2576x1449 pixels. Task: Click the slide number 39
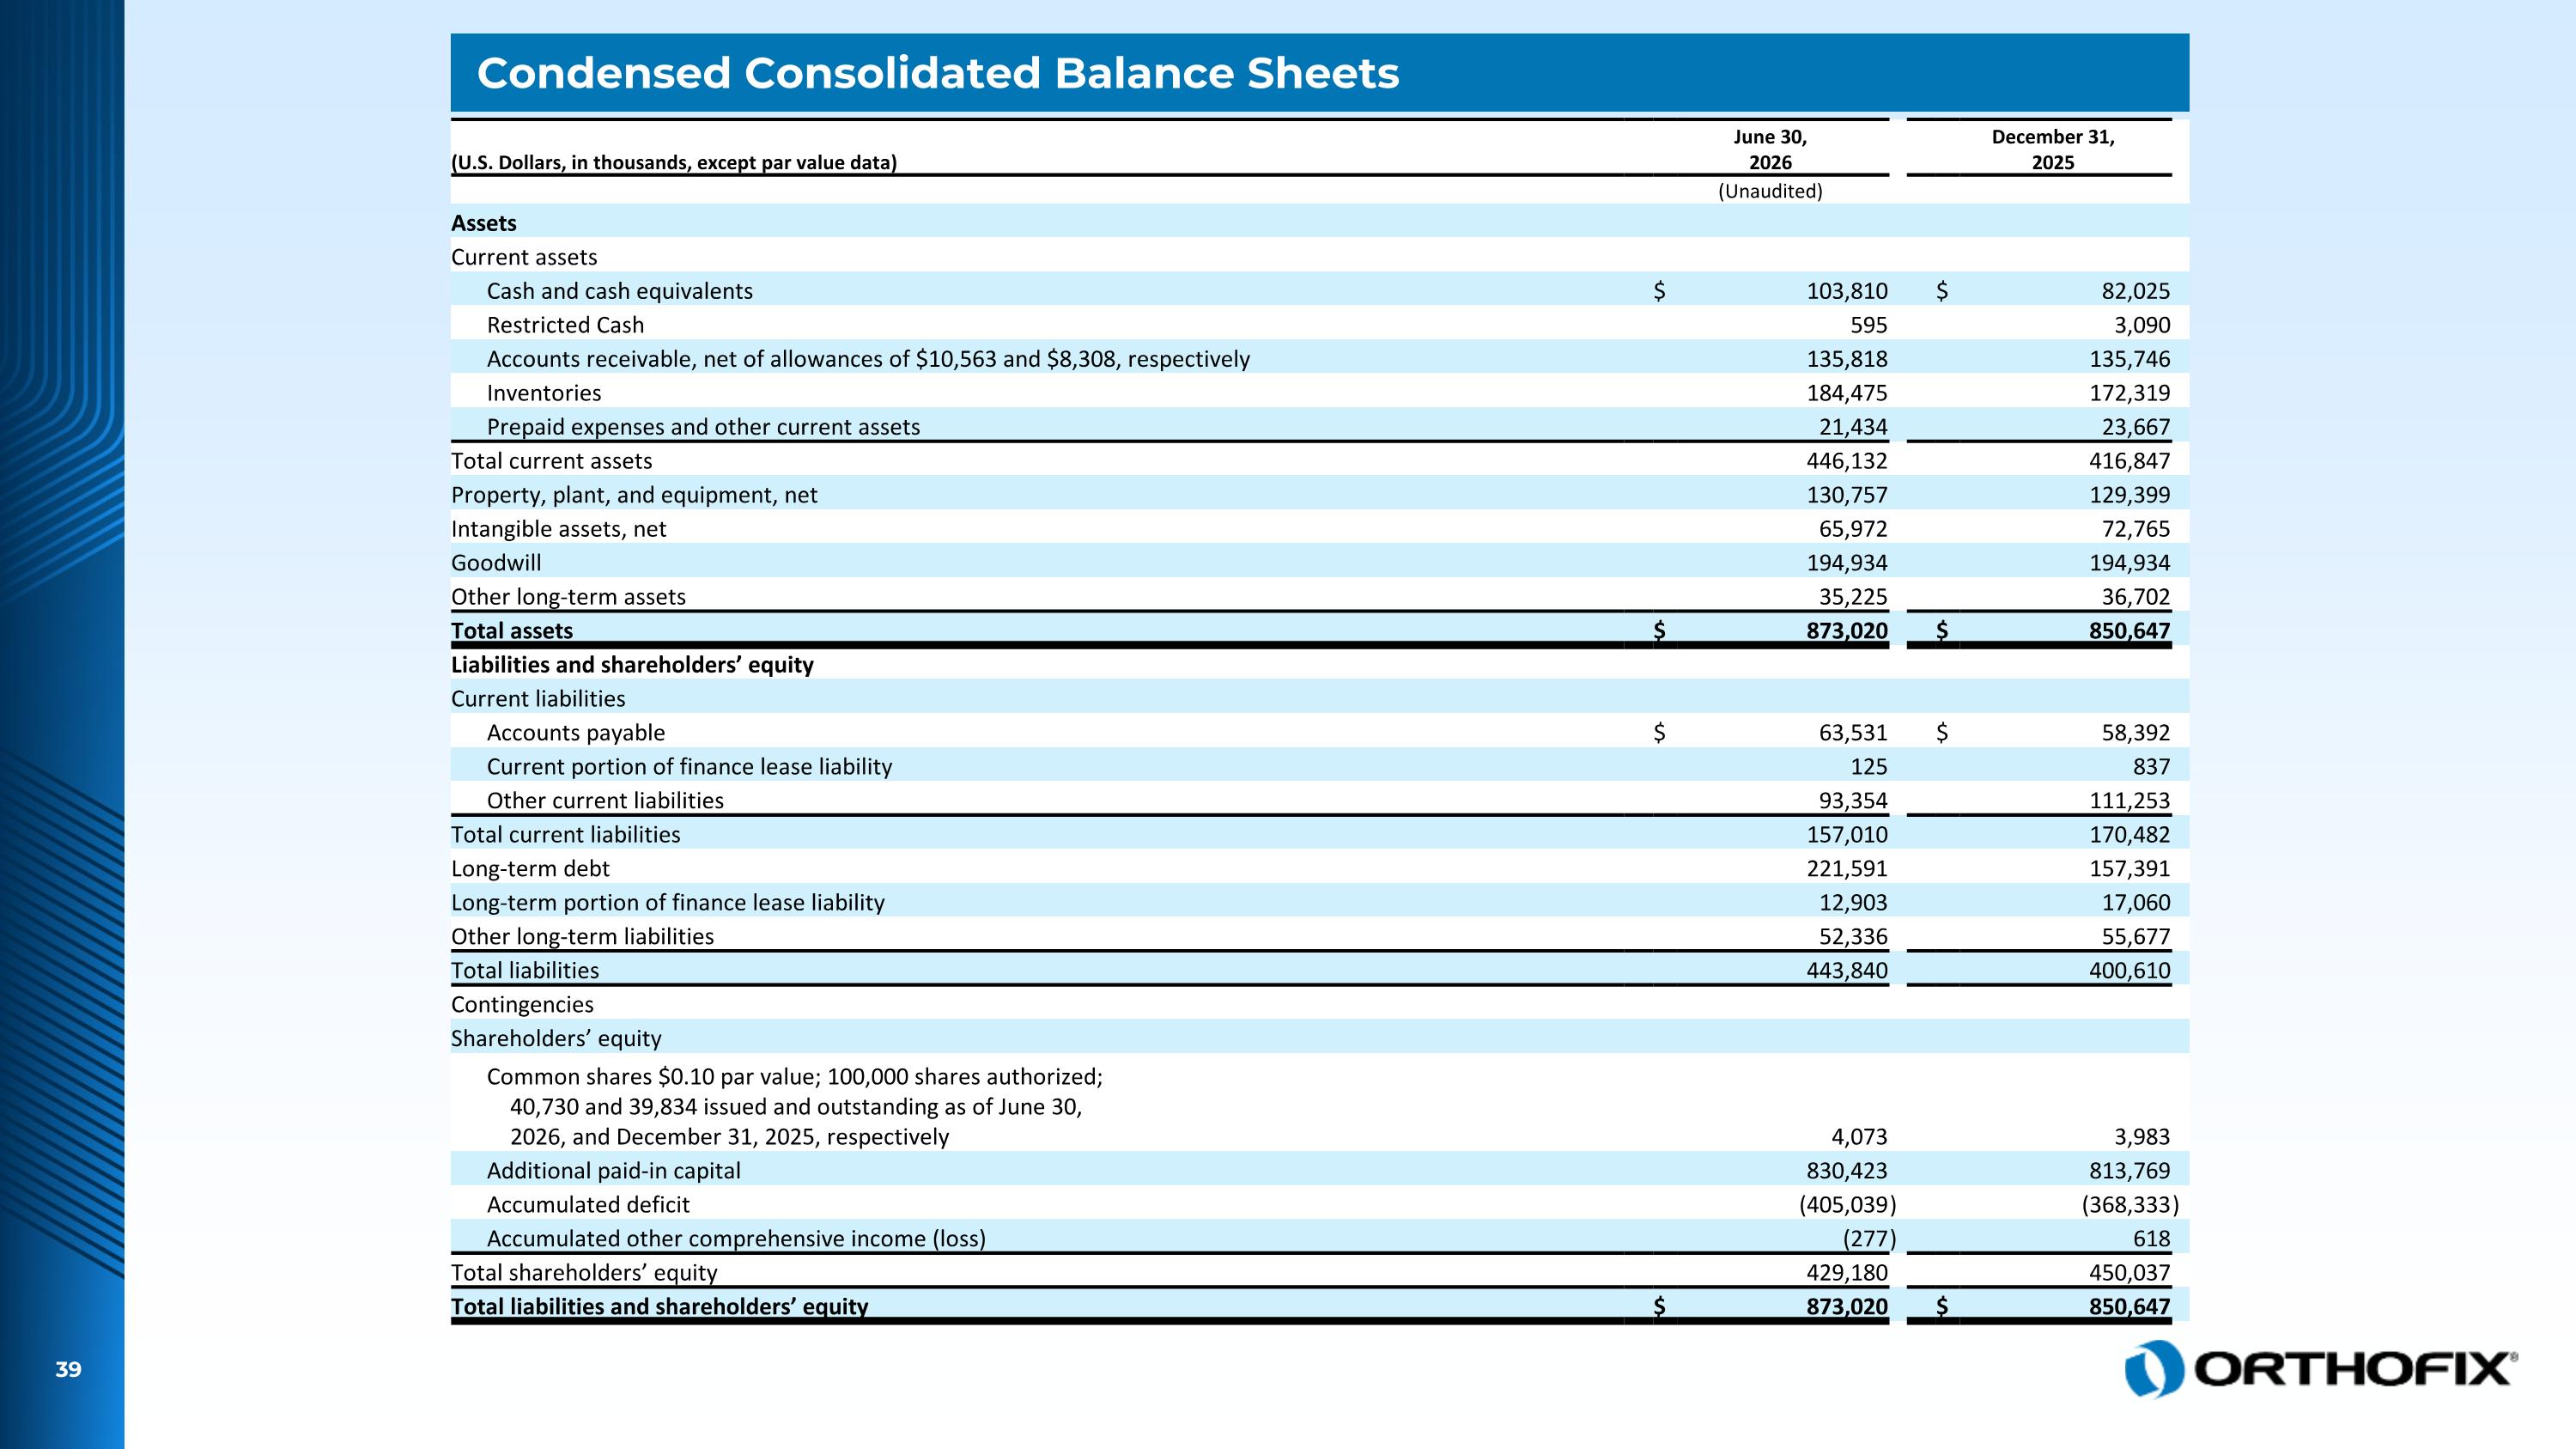click(68, 1370)
